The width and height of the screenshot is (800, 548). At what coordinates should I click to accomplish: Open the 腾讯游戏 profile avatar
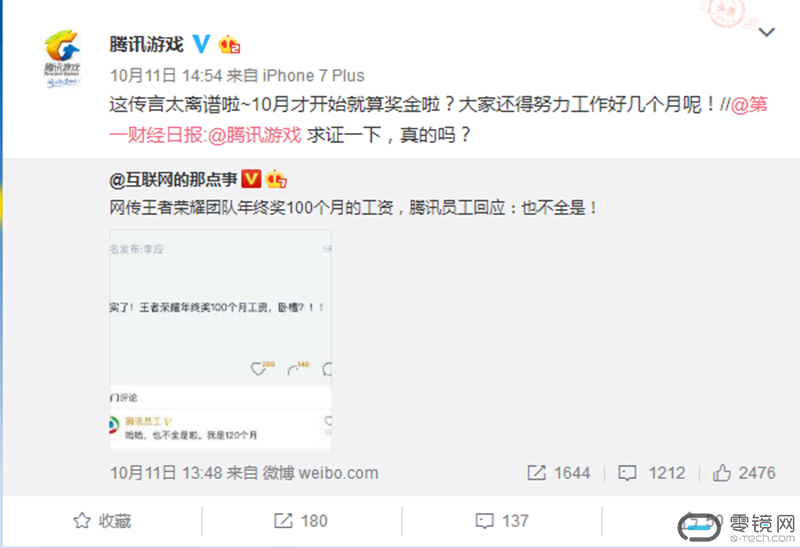click(x=62, y=59)
